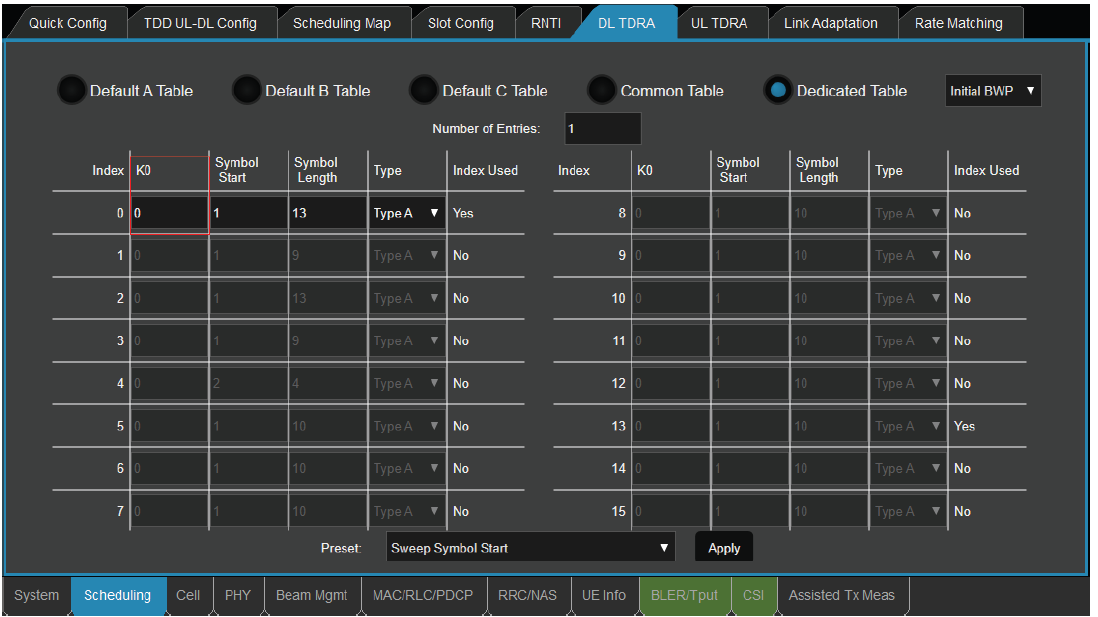This screenshot has height=617, width=1098.
Task: Open the green CSI tab
Action: coord(753,595)
